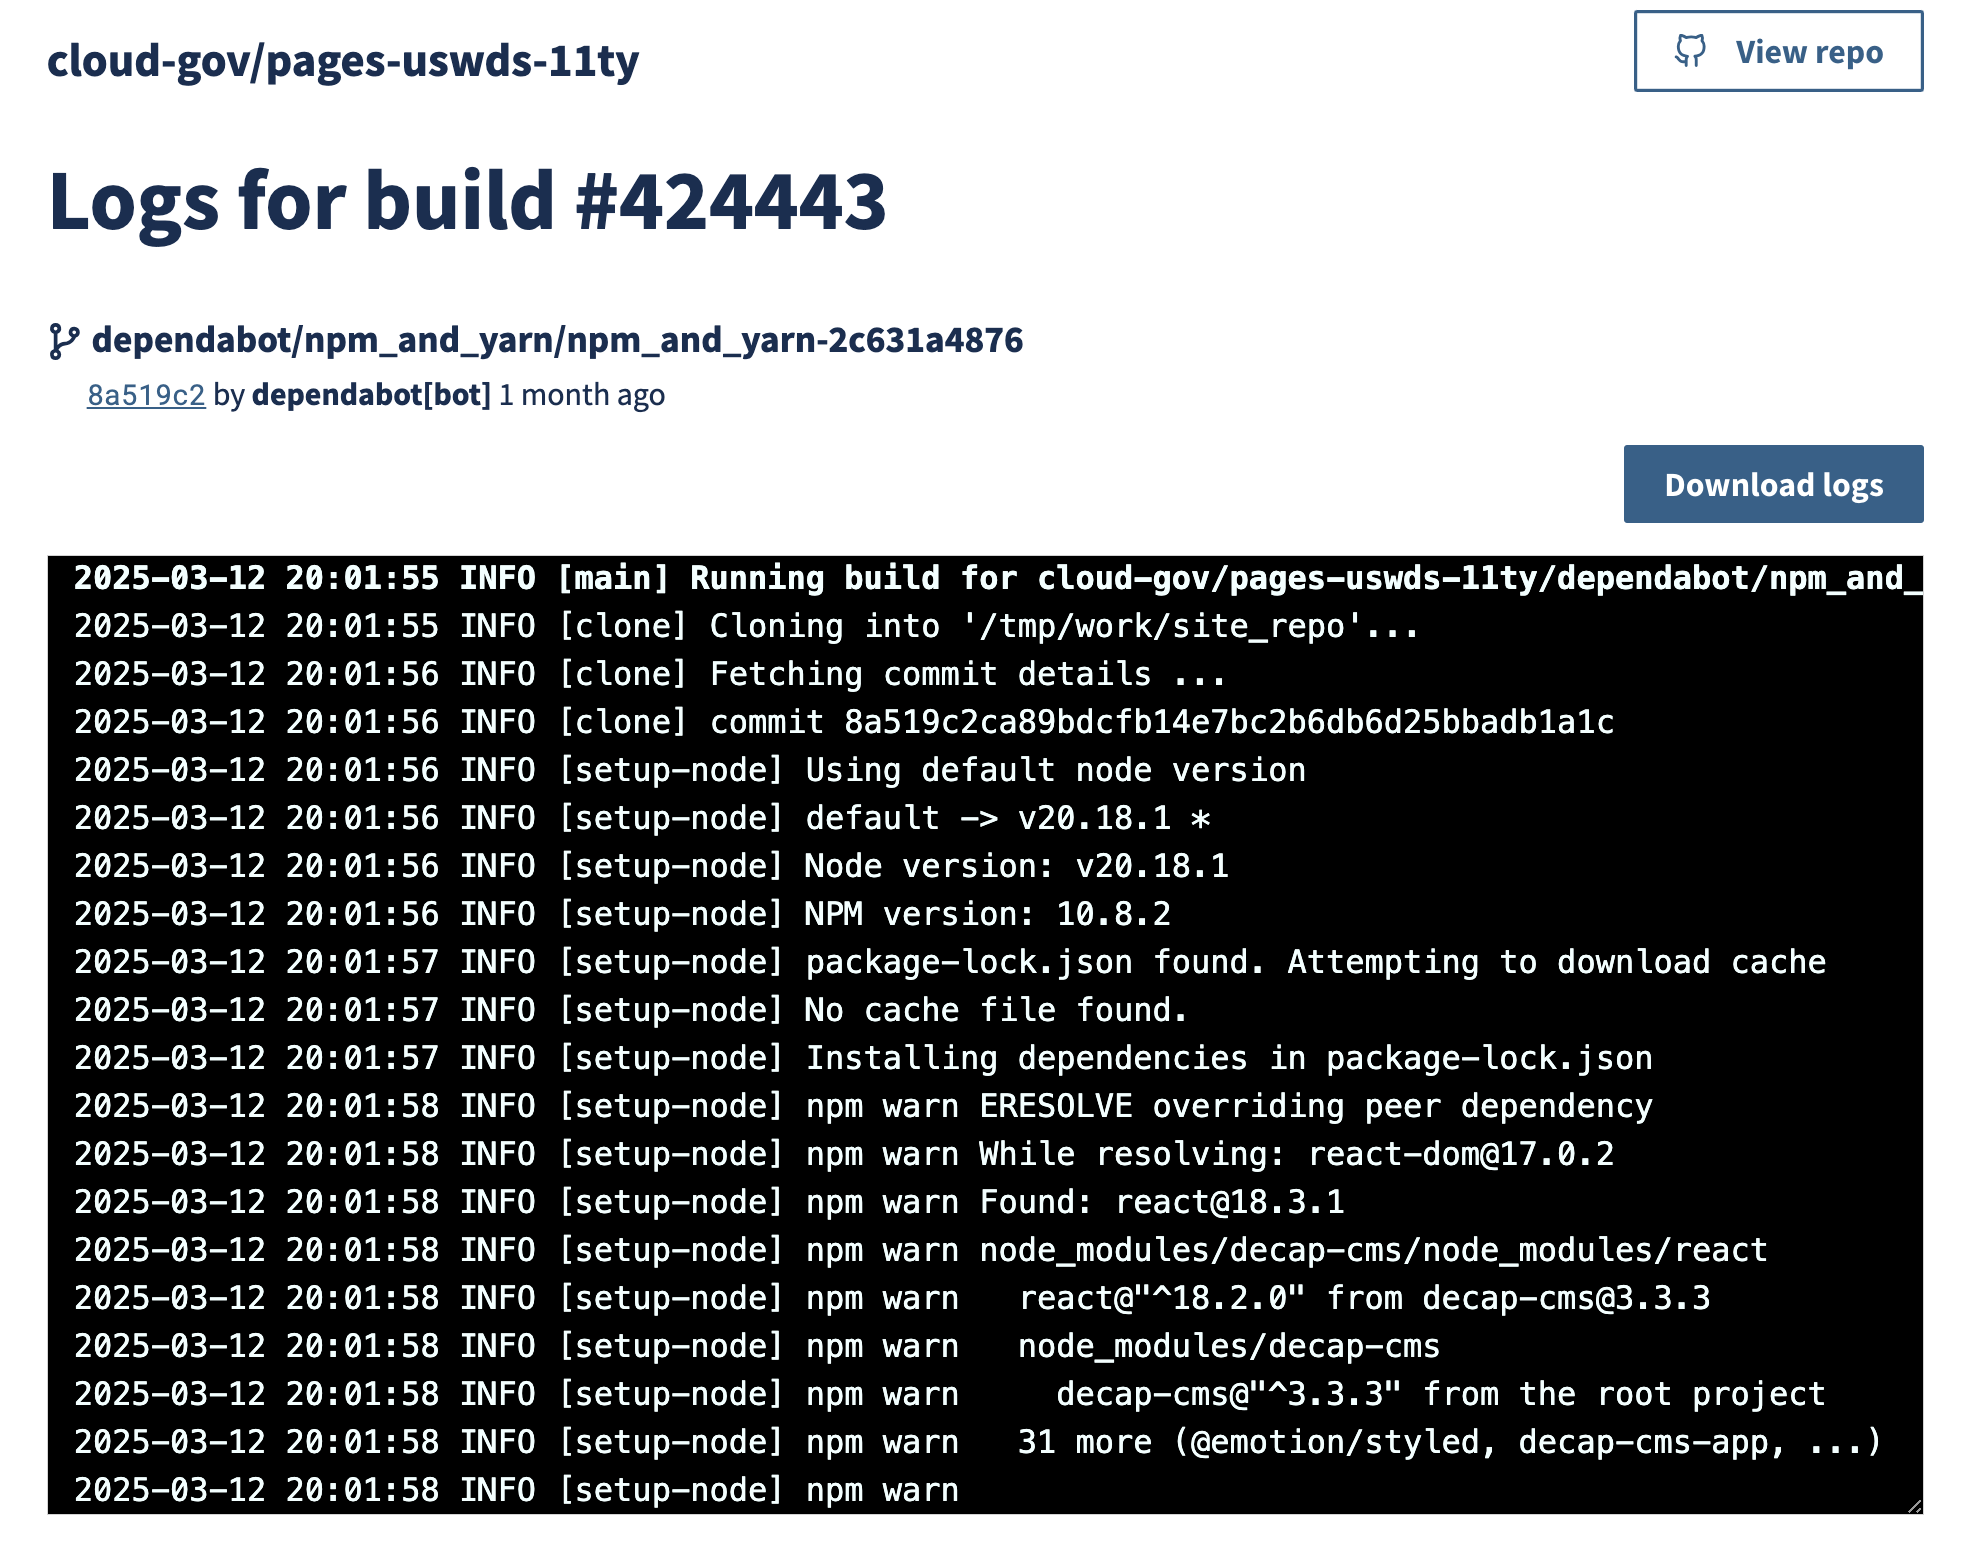Select the ERESOLVE overriding peer dependency line
Viewport: 1980px width, 1554px height.
(x=863, y=1106)
